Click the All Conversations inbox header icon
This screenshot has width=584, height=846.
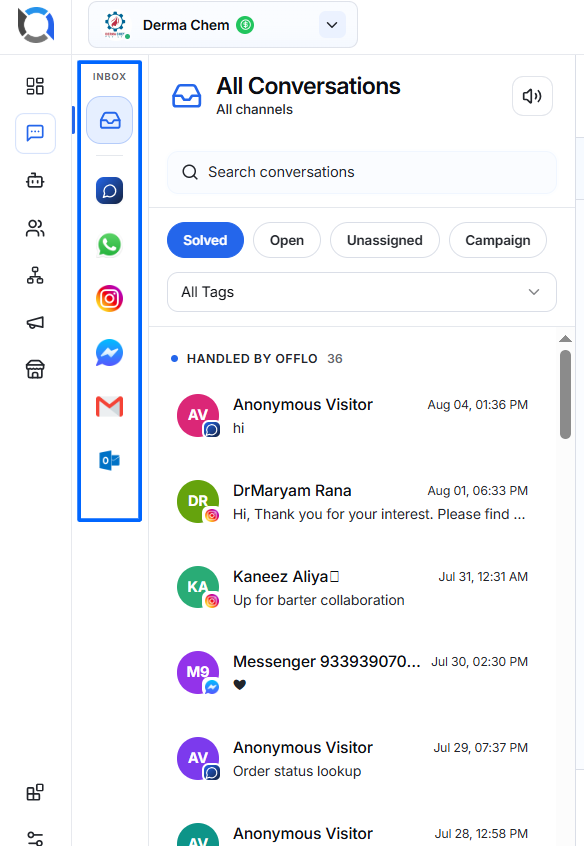click(x=187, y=96)
